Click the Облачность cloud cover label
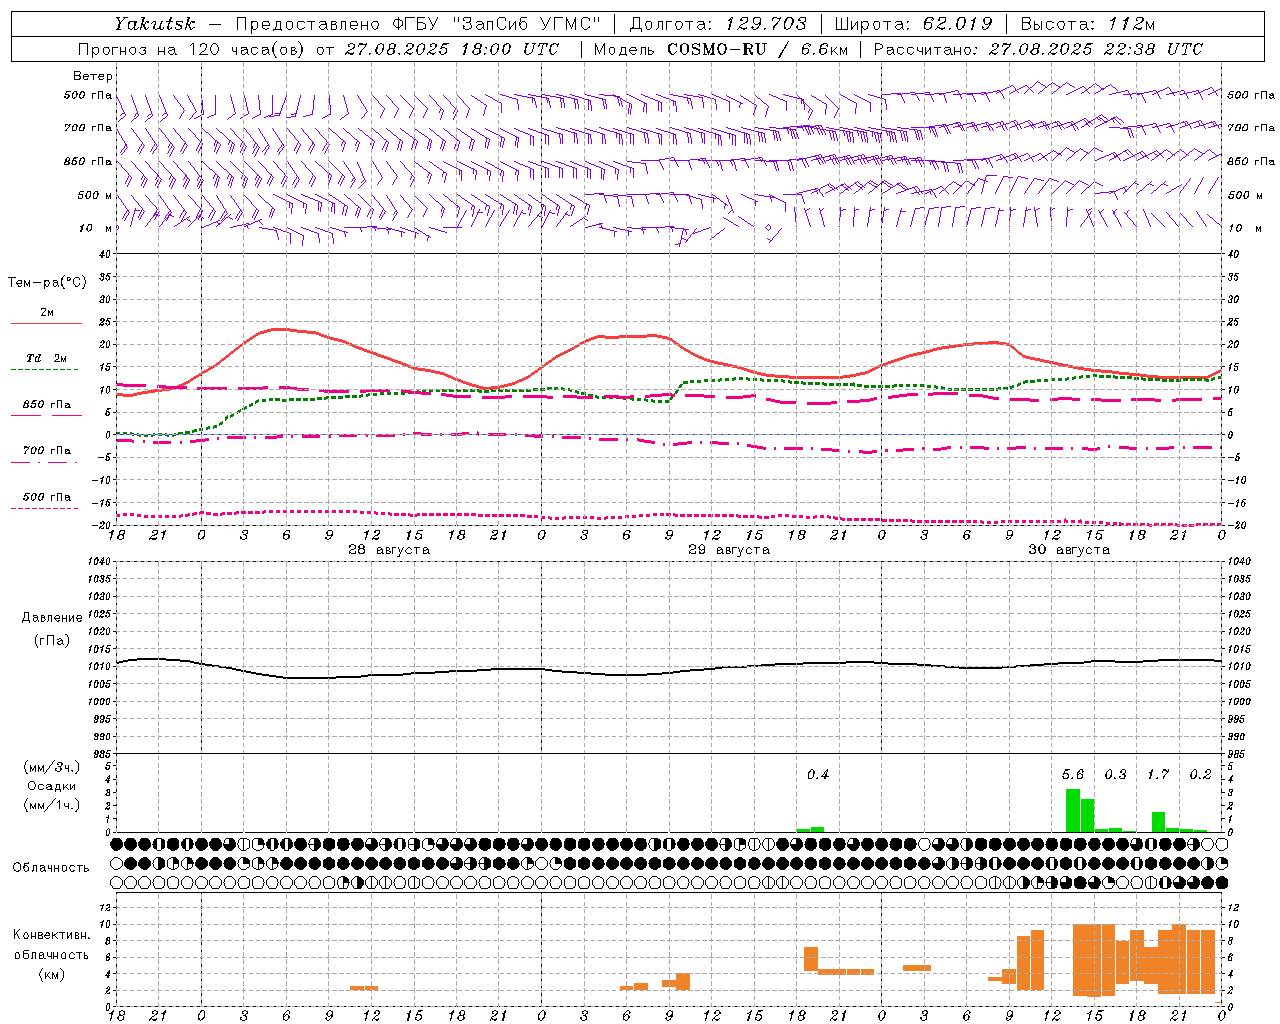 [x=51, y=868]
